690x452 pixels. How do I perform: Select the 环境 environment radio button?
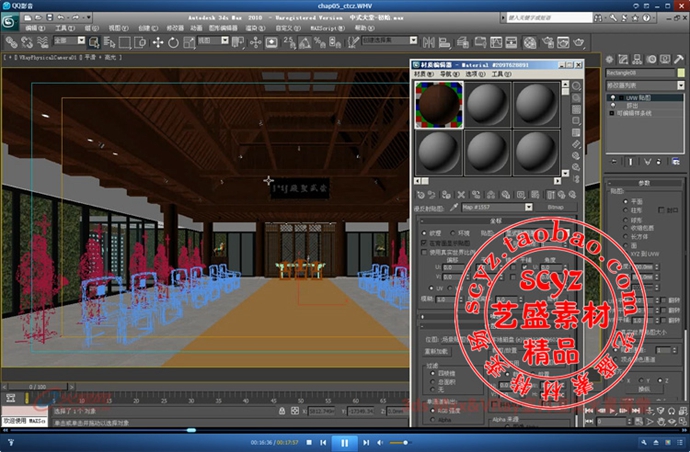tap(452, 233)
